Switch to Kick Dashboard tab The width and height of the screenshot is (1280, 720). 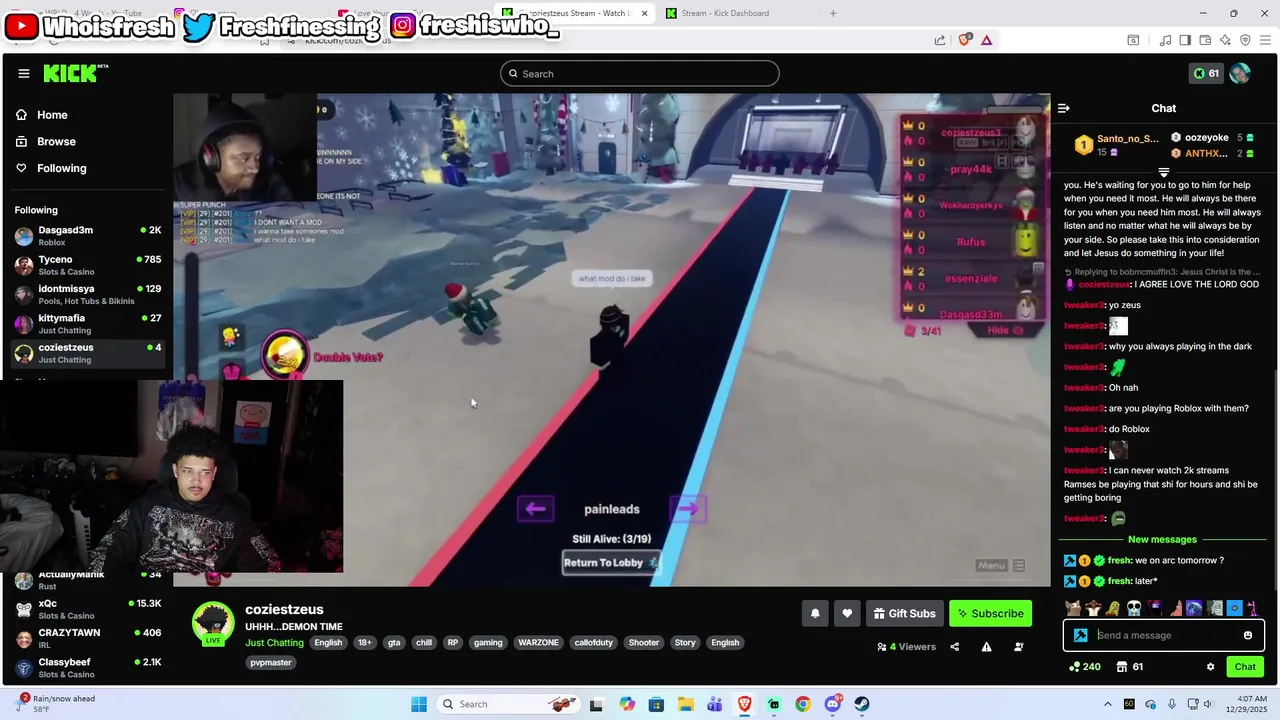tap(726, 13)
